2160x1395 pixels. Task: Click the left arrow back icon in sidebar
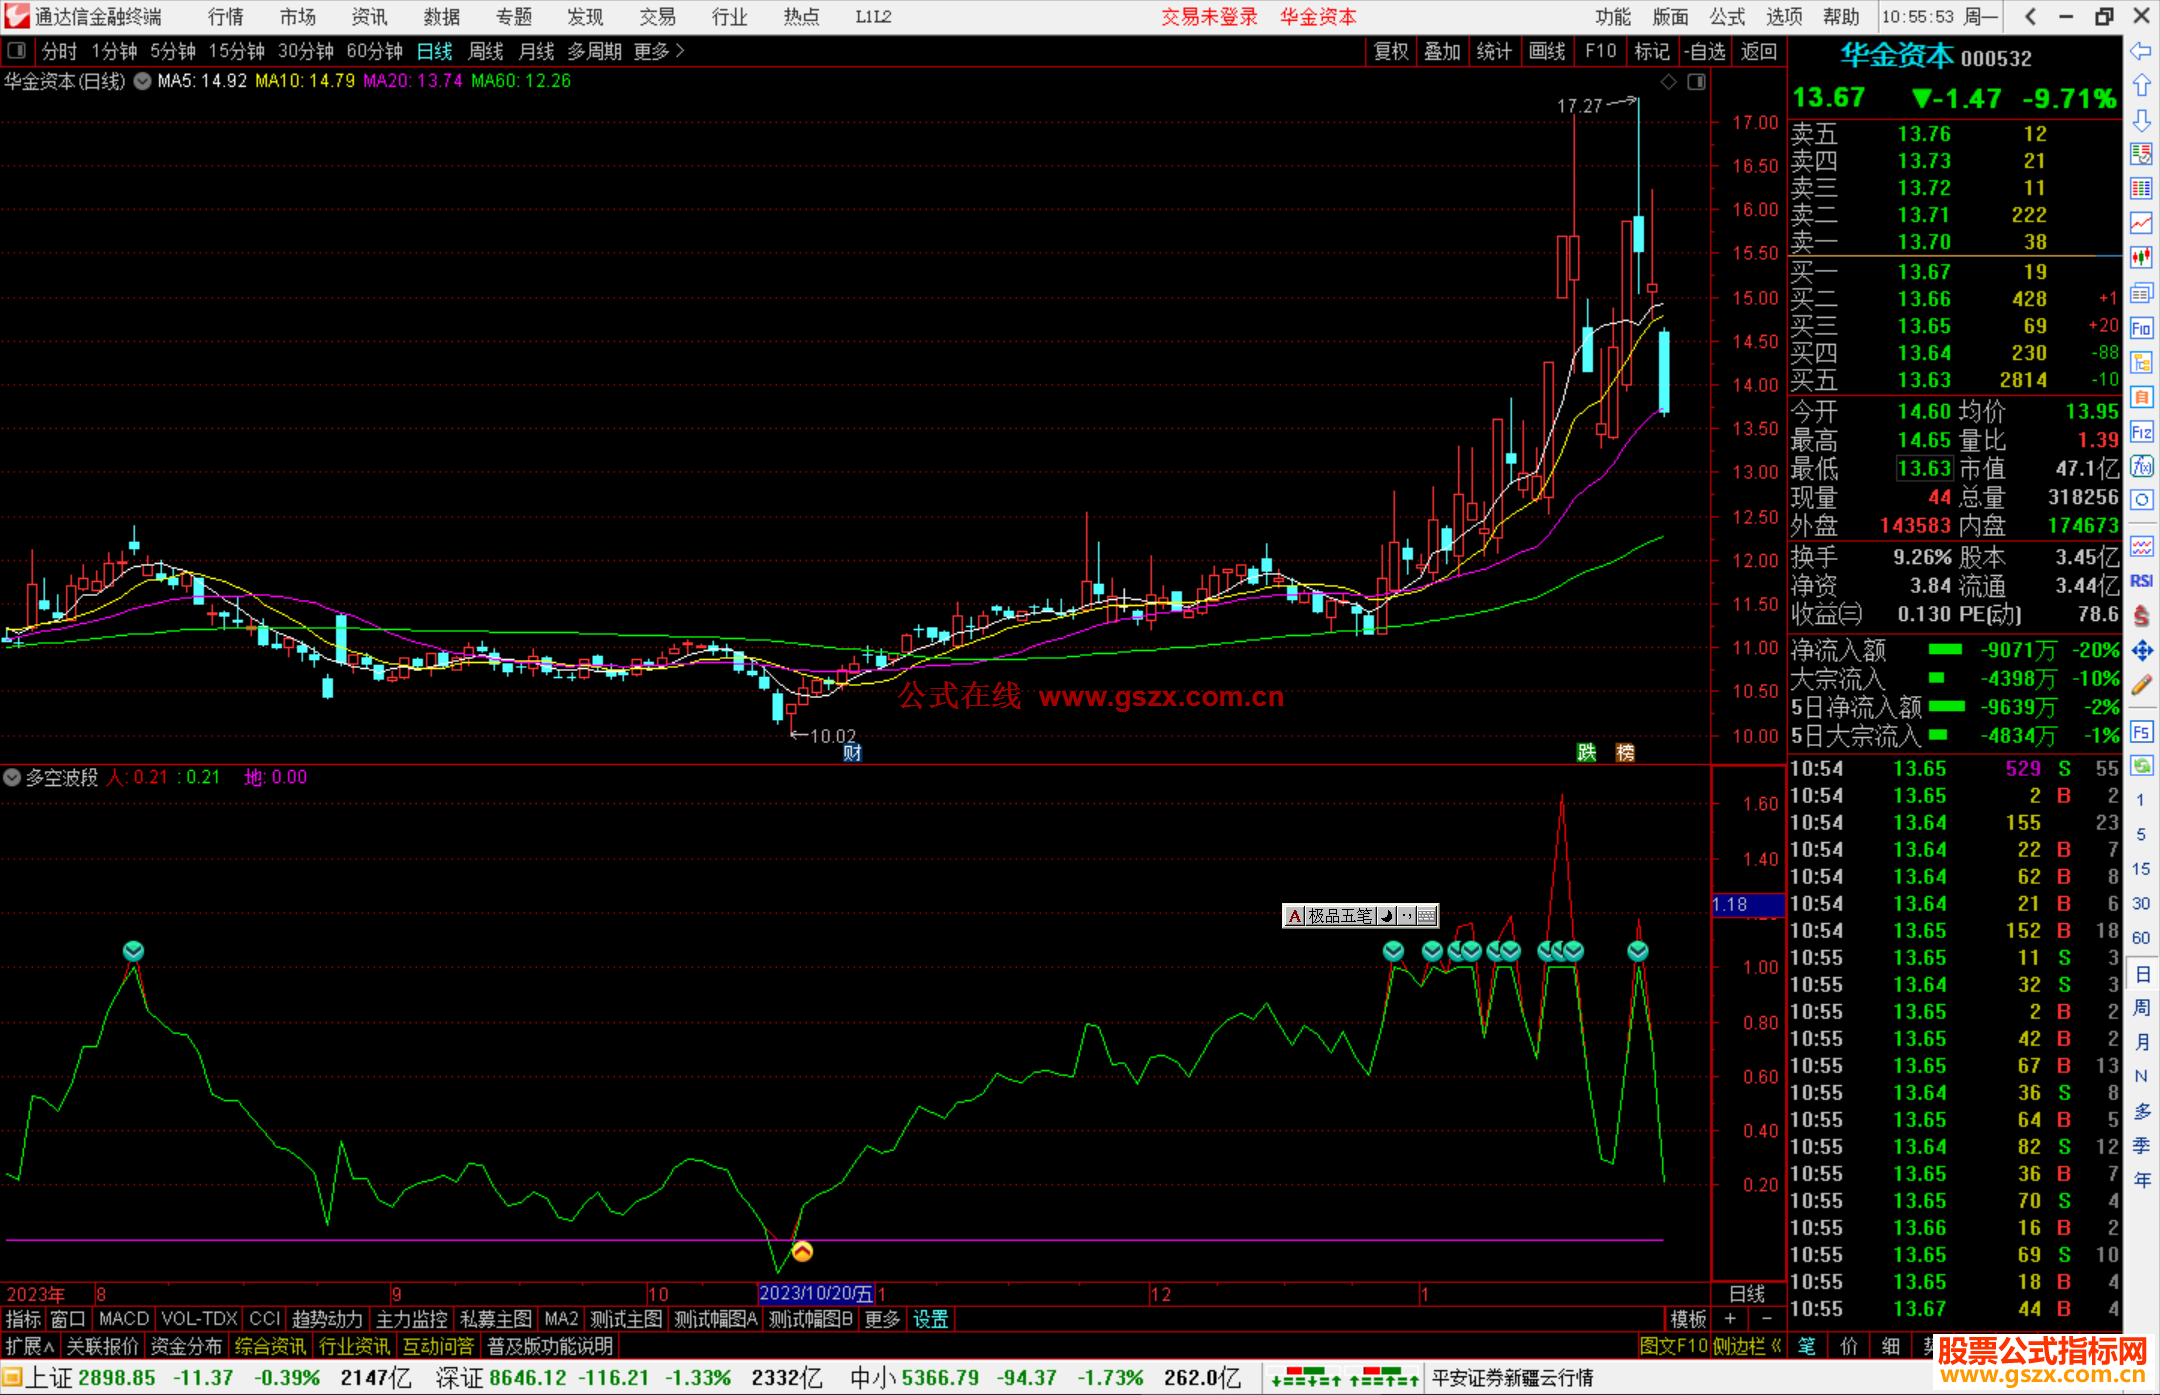pos(2141,50)
